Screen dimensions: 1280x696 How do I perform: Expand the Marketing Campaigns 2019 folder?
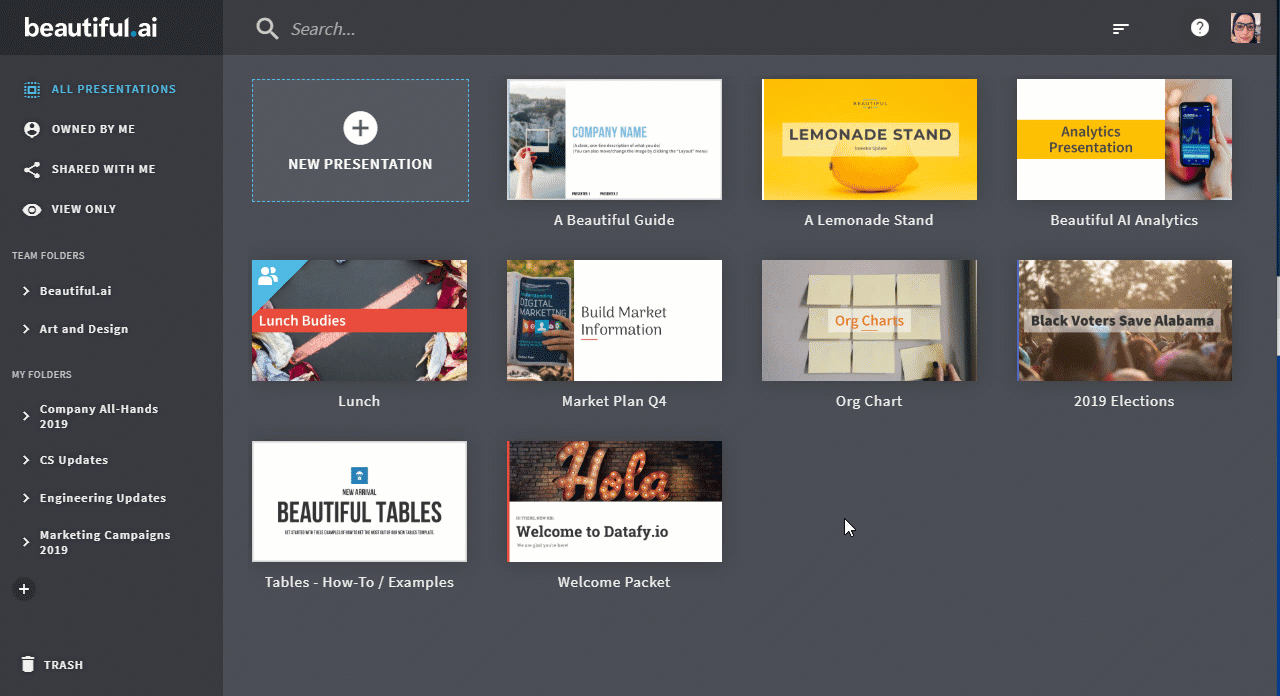26,542
